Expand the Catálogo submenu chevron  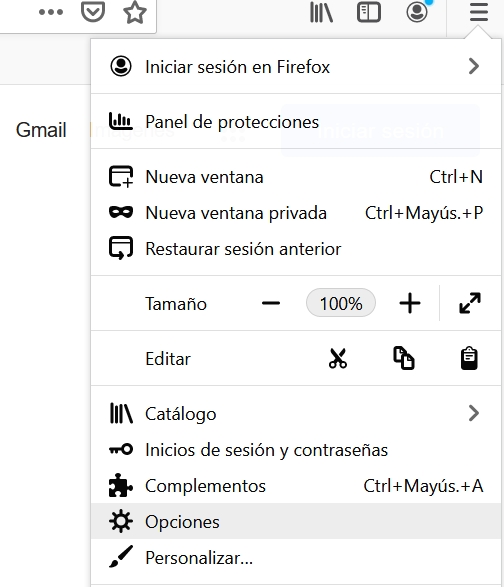474,414
